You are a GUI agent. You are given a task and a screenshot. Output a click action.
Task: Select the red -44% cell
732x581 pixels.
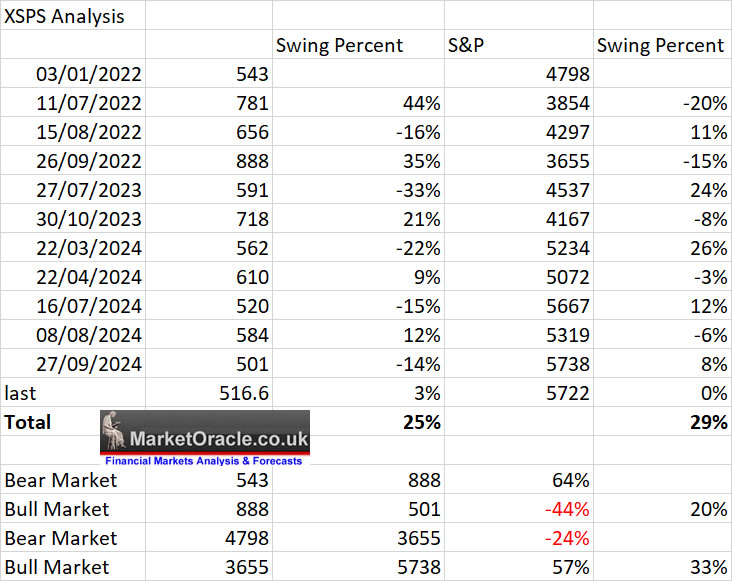(x=567, y=509)
